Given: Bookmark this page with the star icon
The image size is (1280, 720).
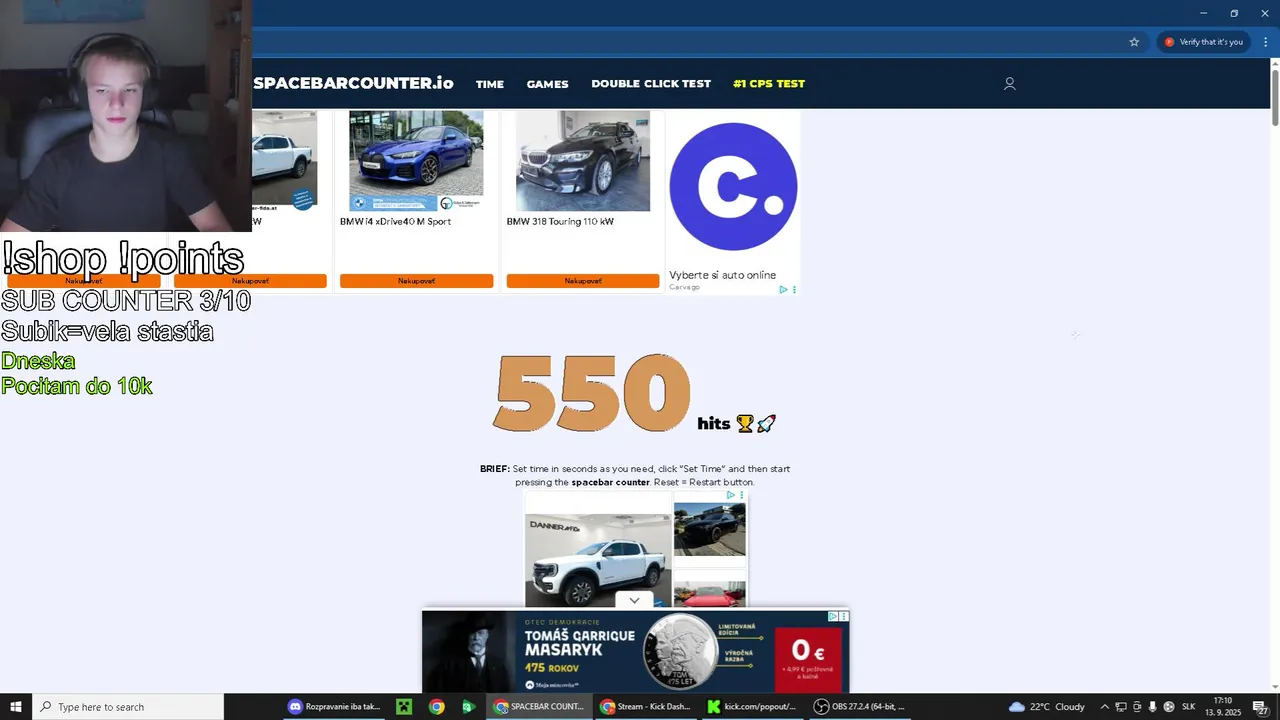Looking at the screenshot, I should tap(1134, 42).
